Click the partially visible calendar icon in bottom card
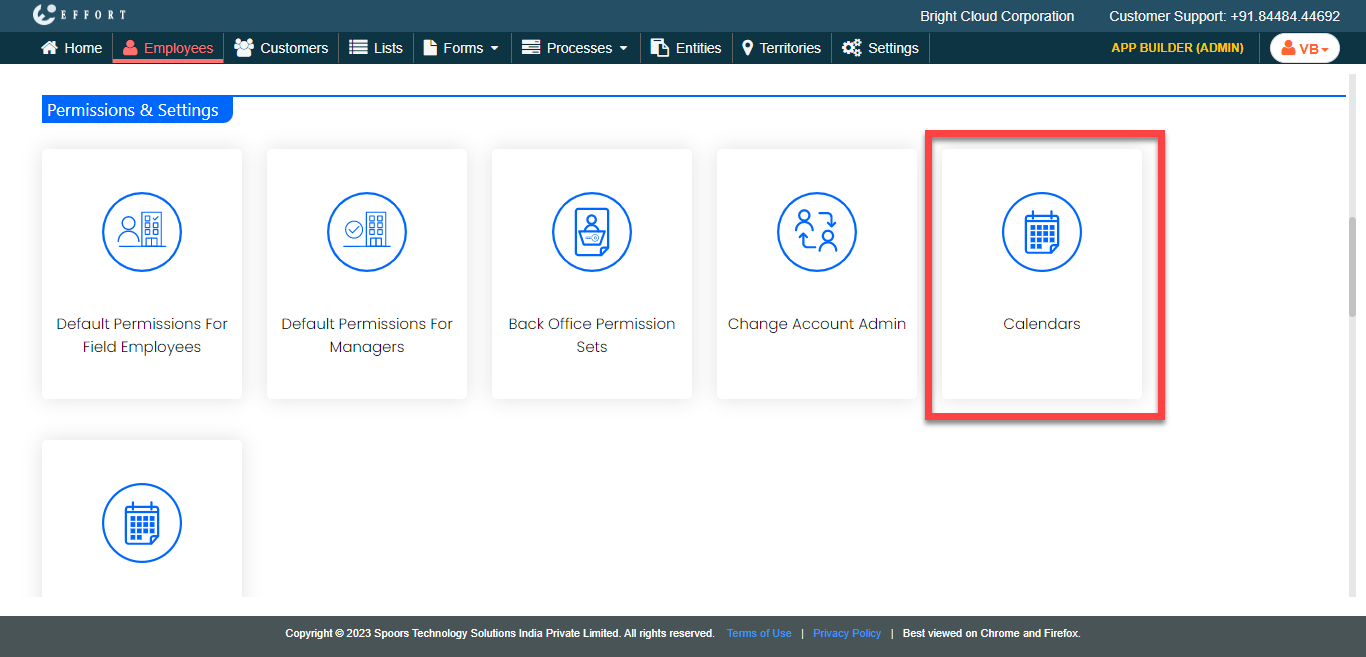The width and height of the screenshot is (1366, 657). (x=142, y=523)
